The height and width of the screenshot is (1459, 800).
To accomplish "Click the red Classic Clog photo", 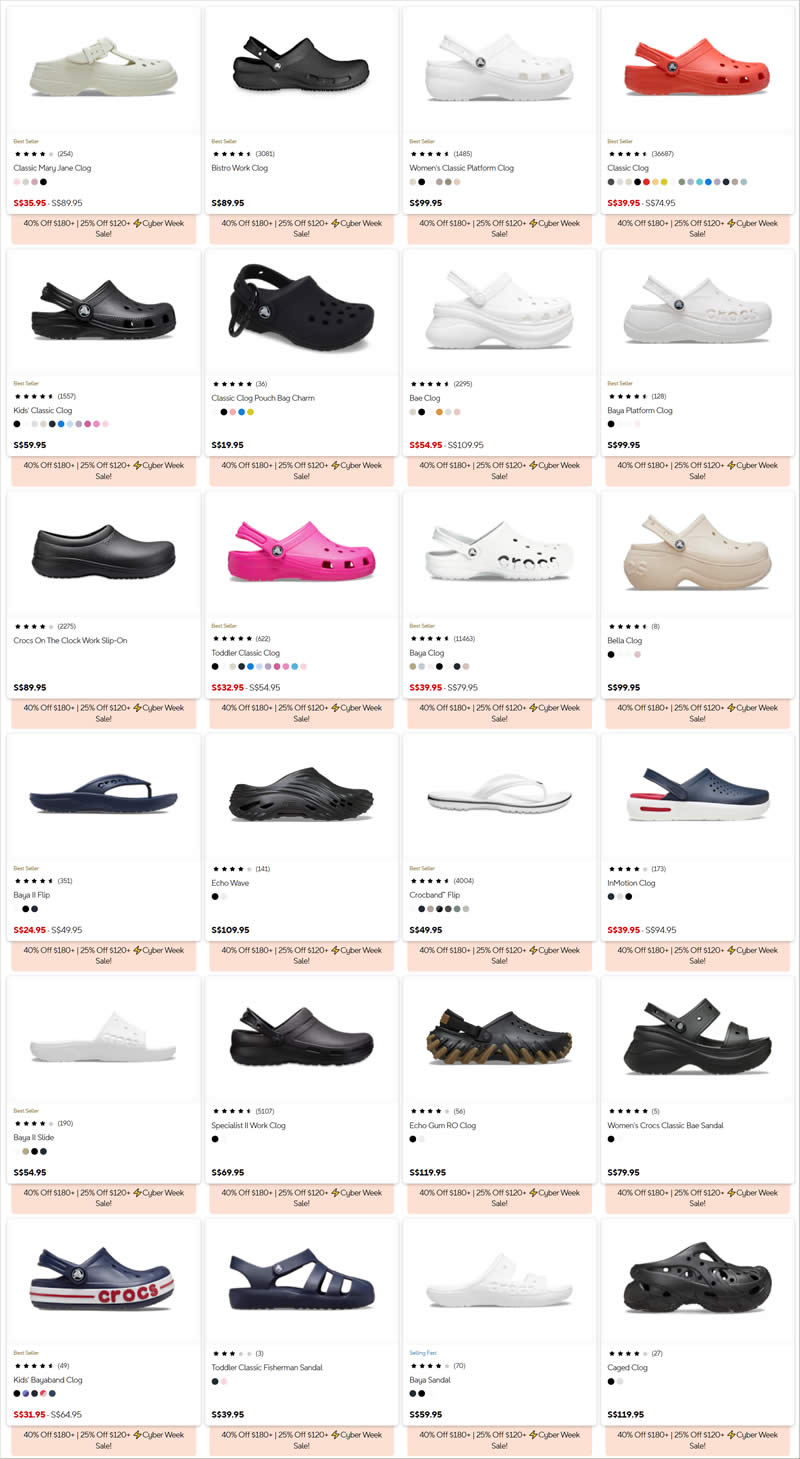I will (697, 70).
